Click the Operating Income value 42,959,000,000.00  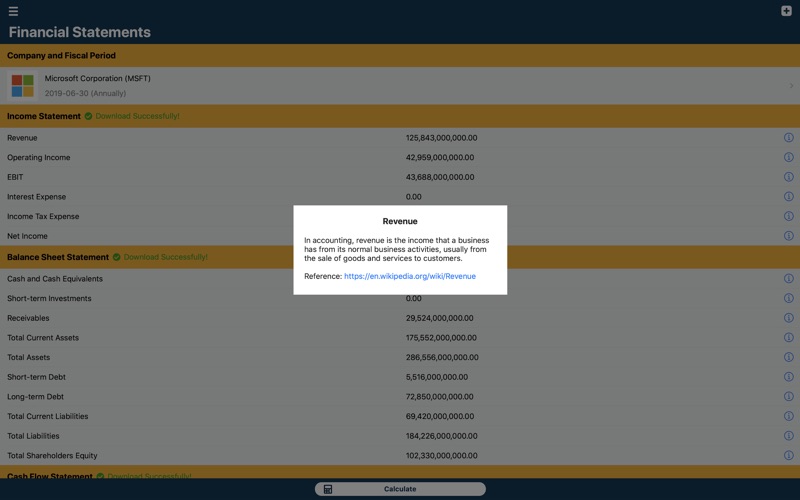(440, 157)
